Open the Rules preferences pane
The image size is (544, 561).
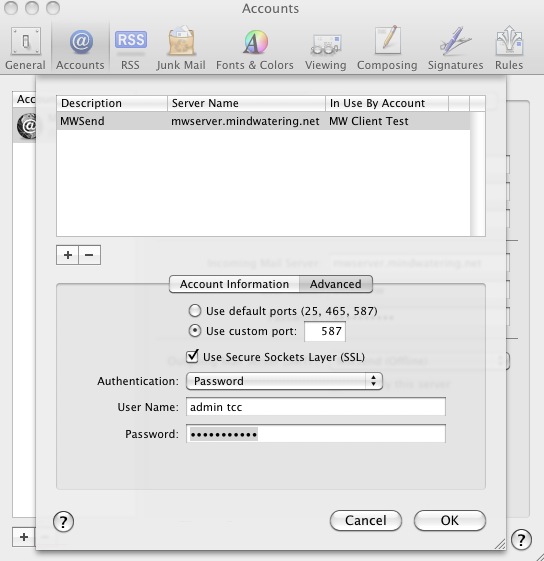point(509,48)
